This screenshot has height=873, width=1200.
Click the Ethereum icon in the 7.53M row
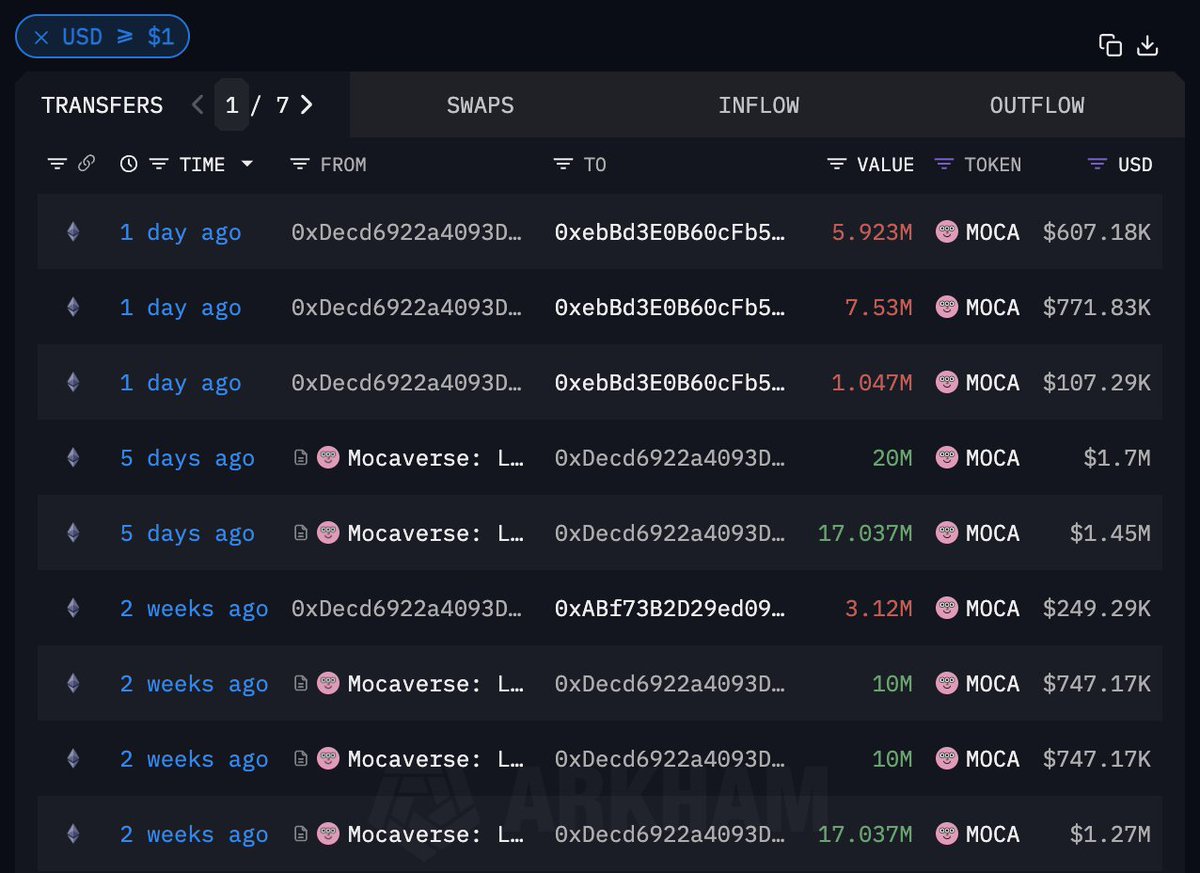pos(73,307)
